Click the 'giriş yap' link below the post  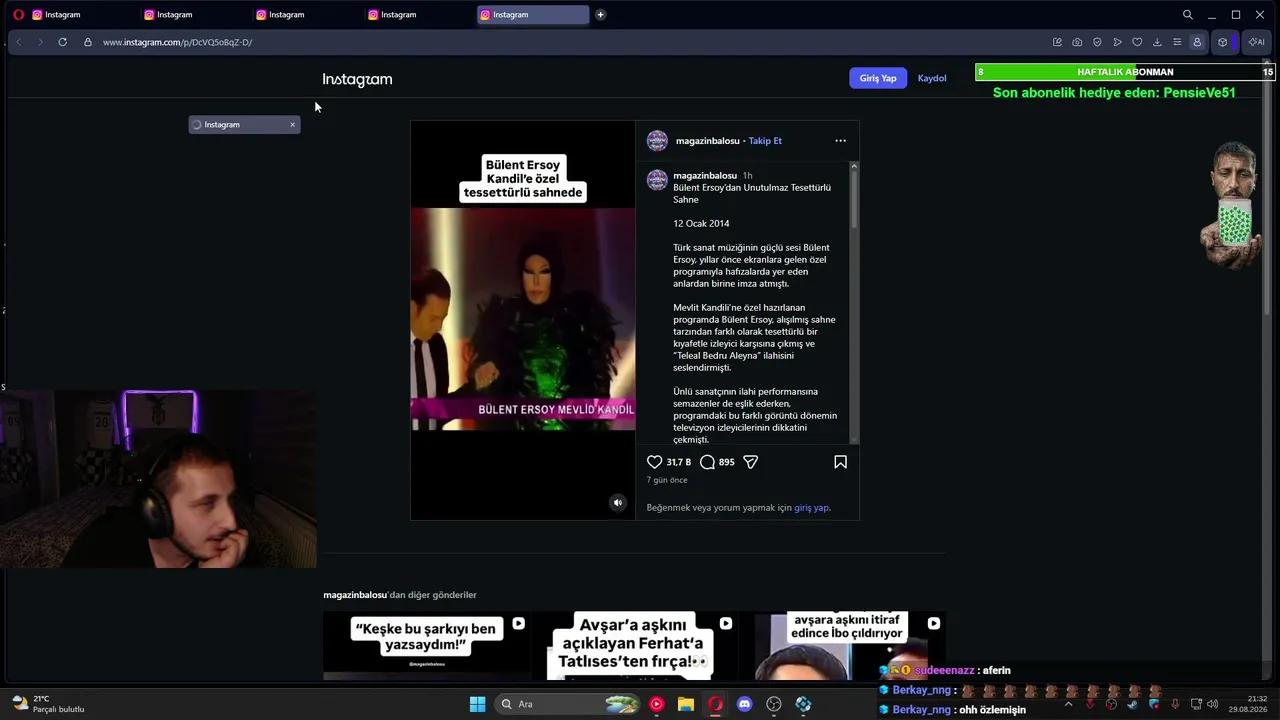pyautogui.click(x=811, y=508)
